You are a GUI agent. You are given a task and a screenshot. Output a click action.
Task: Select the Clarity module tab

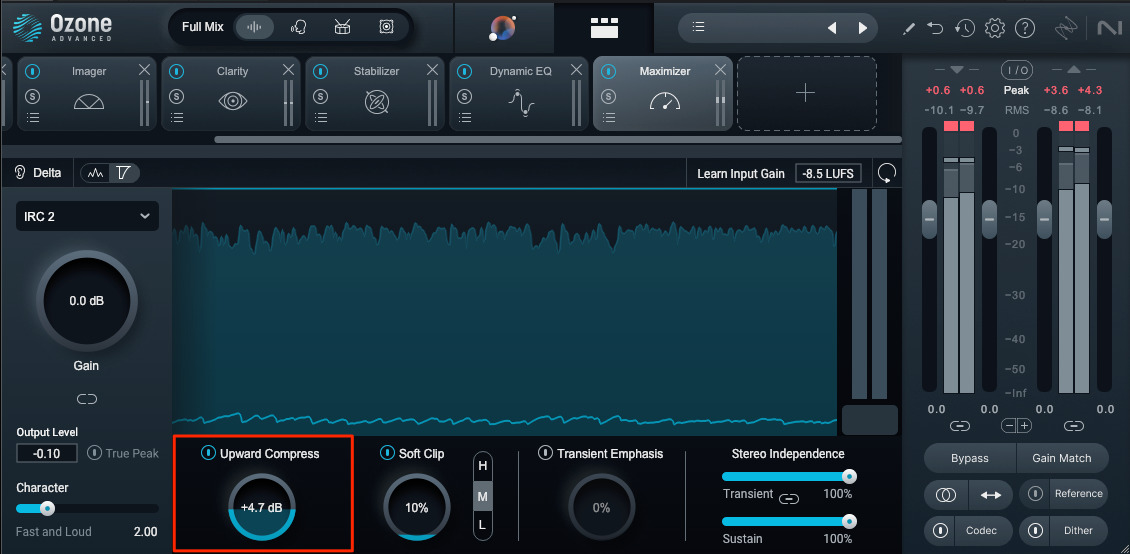coord(231,93)
